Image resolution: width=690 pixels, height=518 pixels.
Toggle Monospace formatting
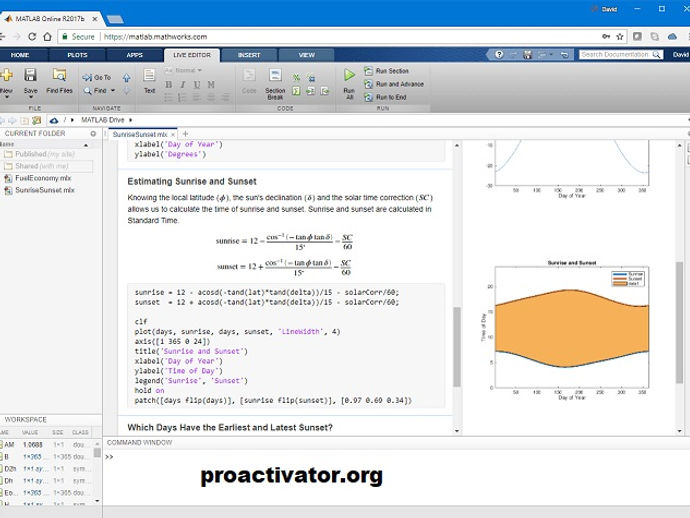coord(211,84)
